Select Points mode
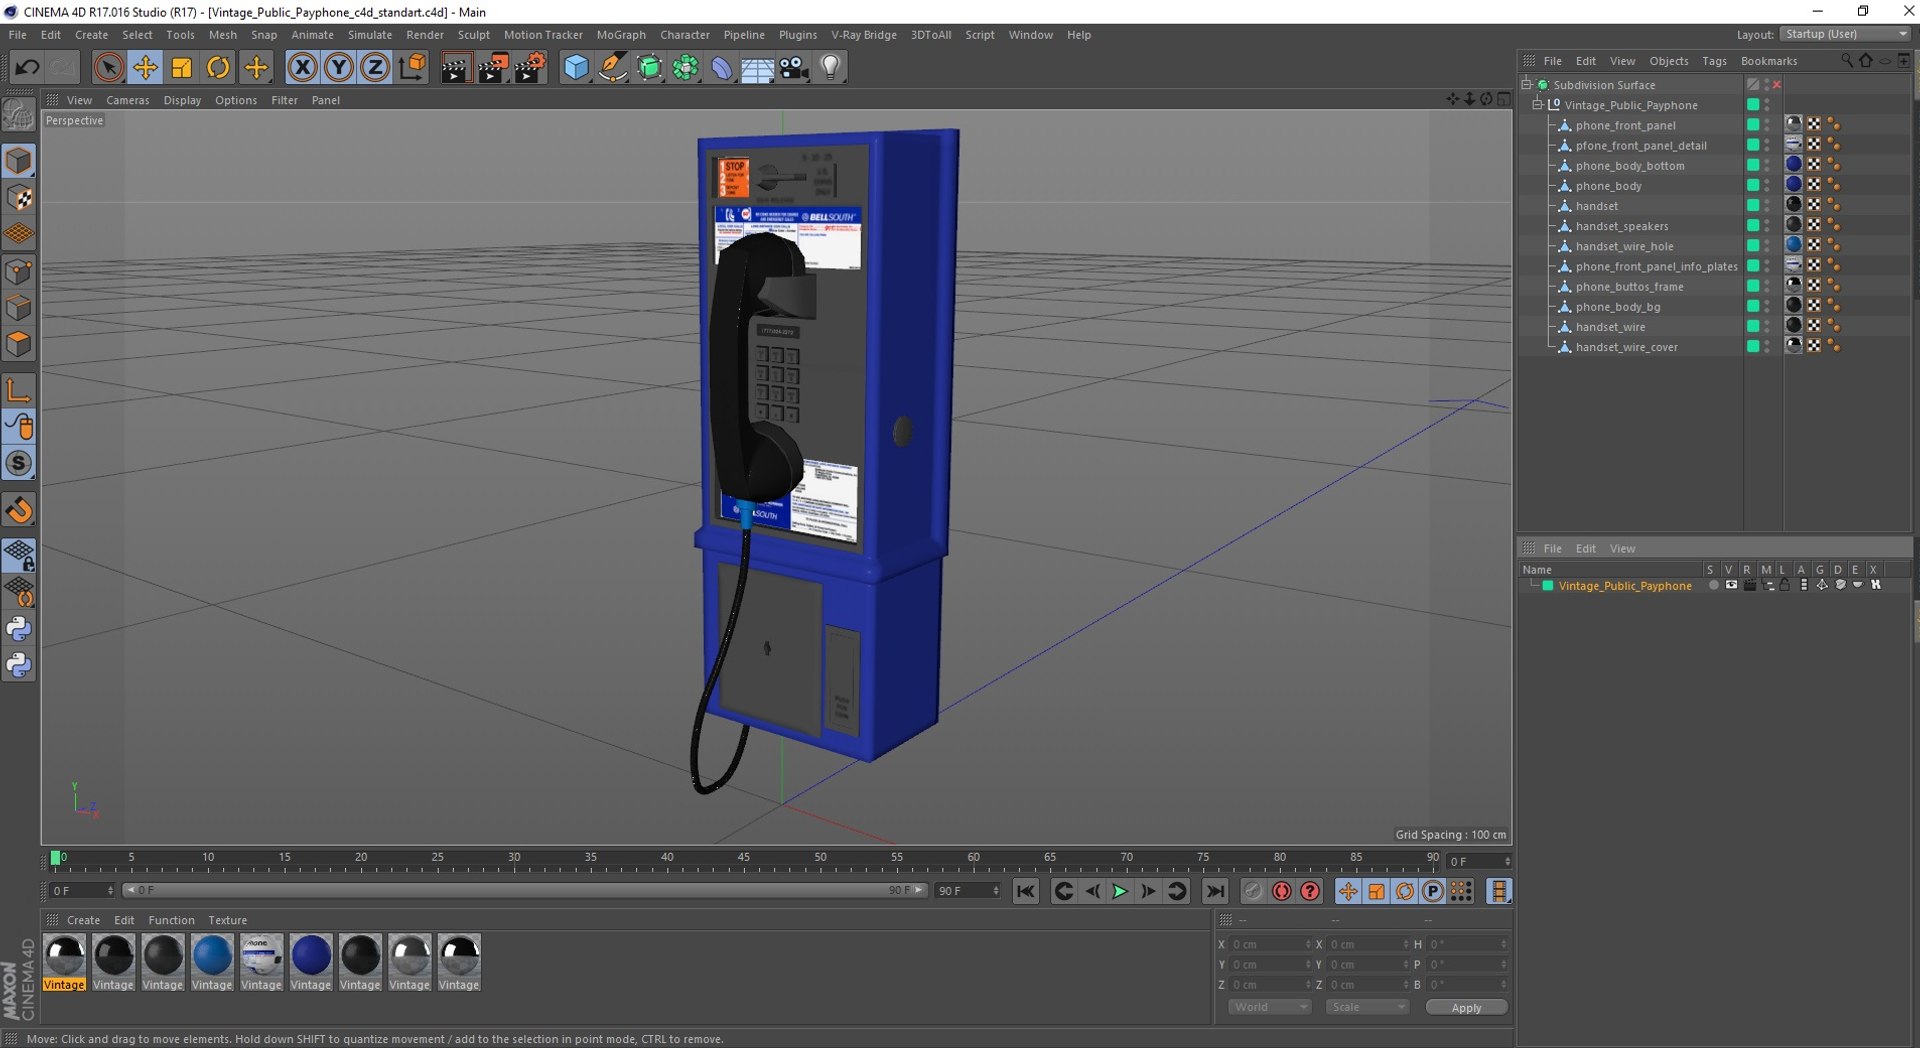 (x=19, y=271)
